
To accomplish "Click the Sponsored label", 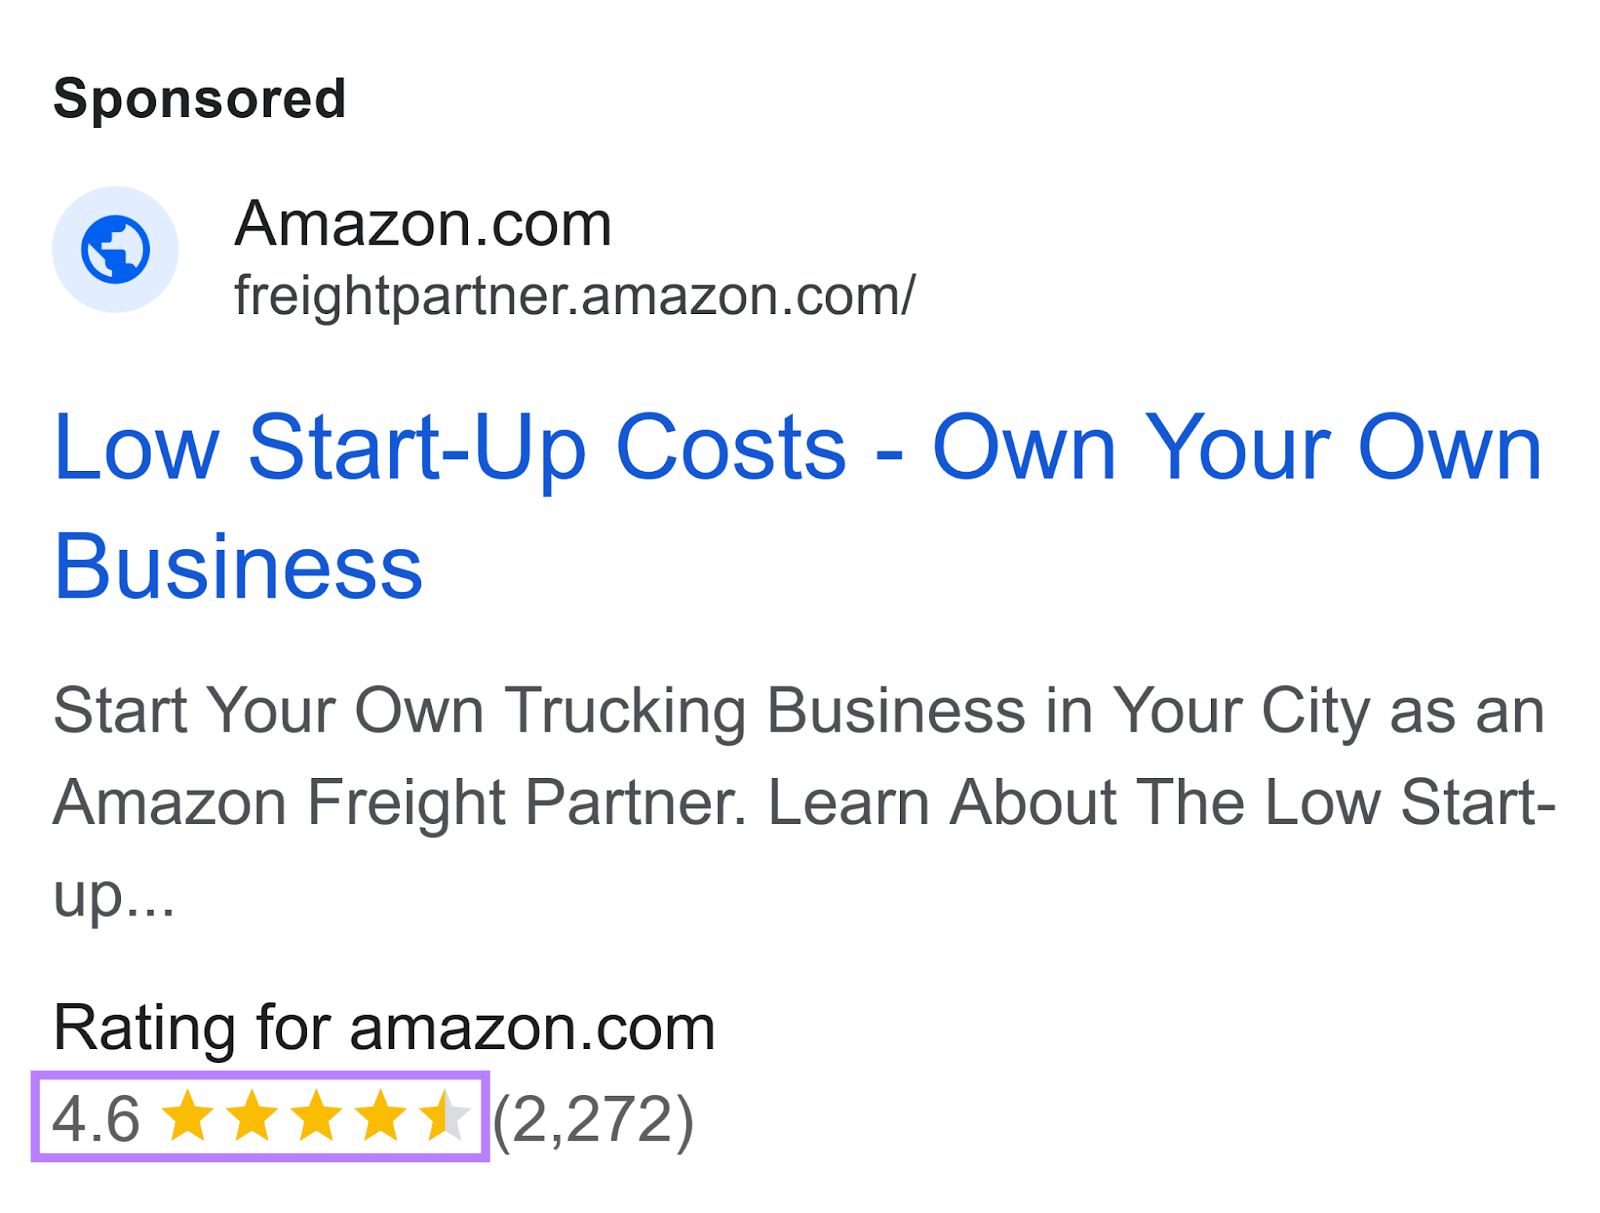I will coord(201,98).
